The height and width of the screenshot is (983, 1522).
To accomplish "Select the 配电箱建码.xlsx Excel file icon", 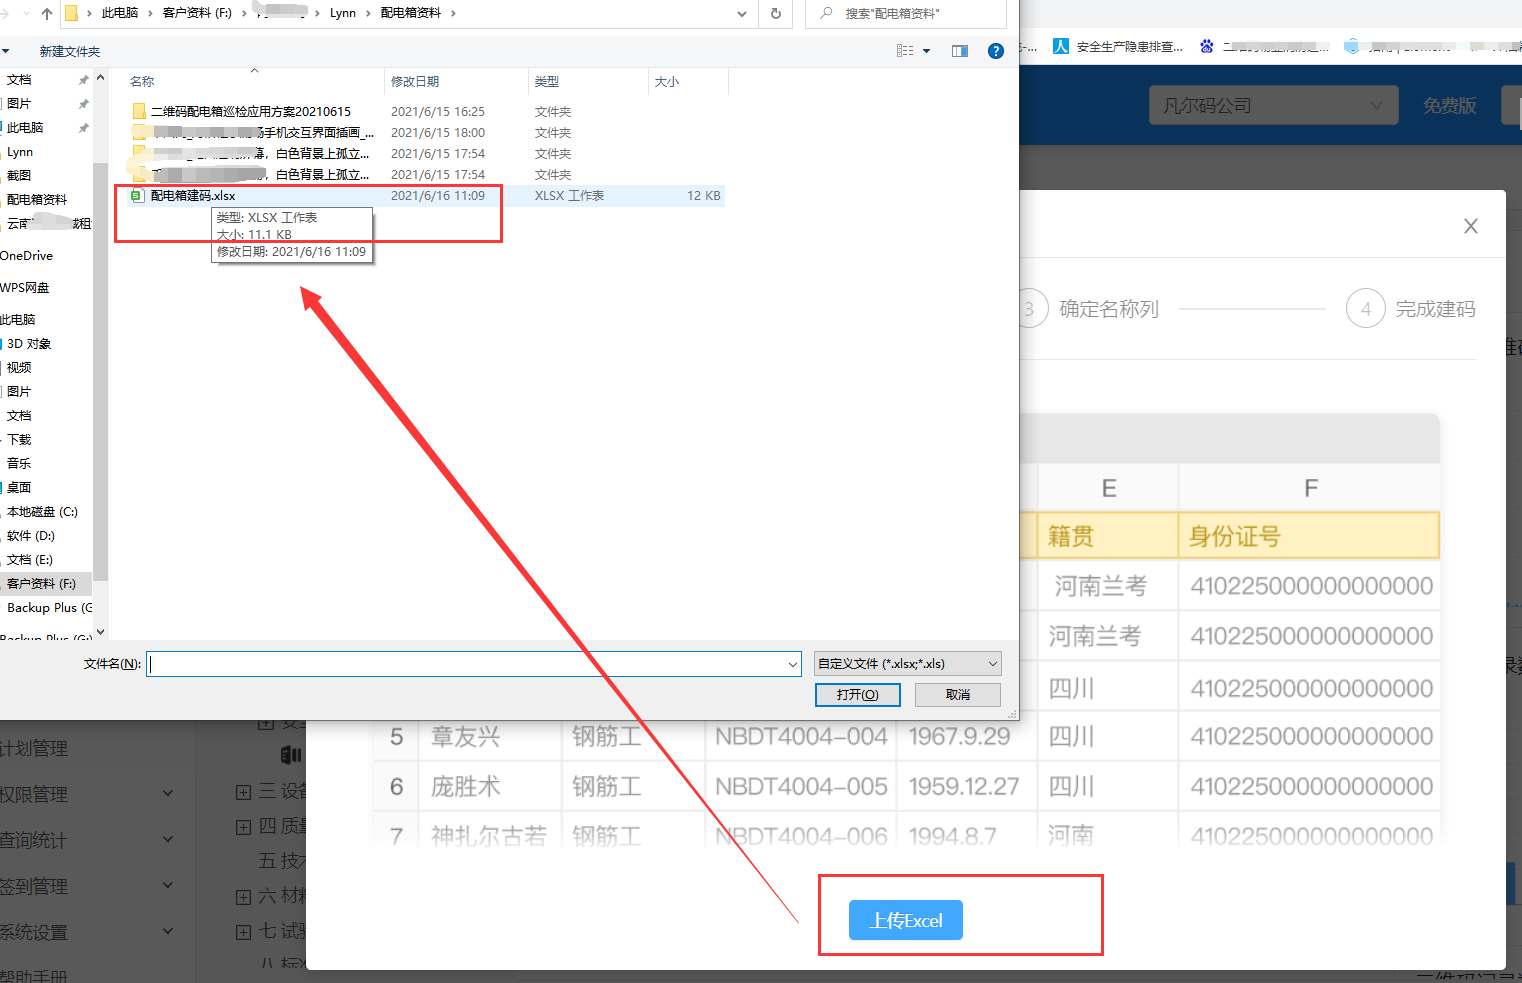I will click(139, 195).
